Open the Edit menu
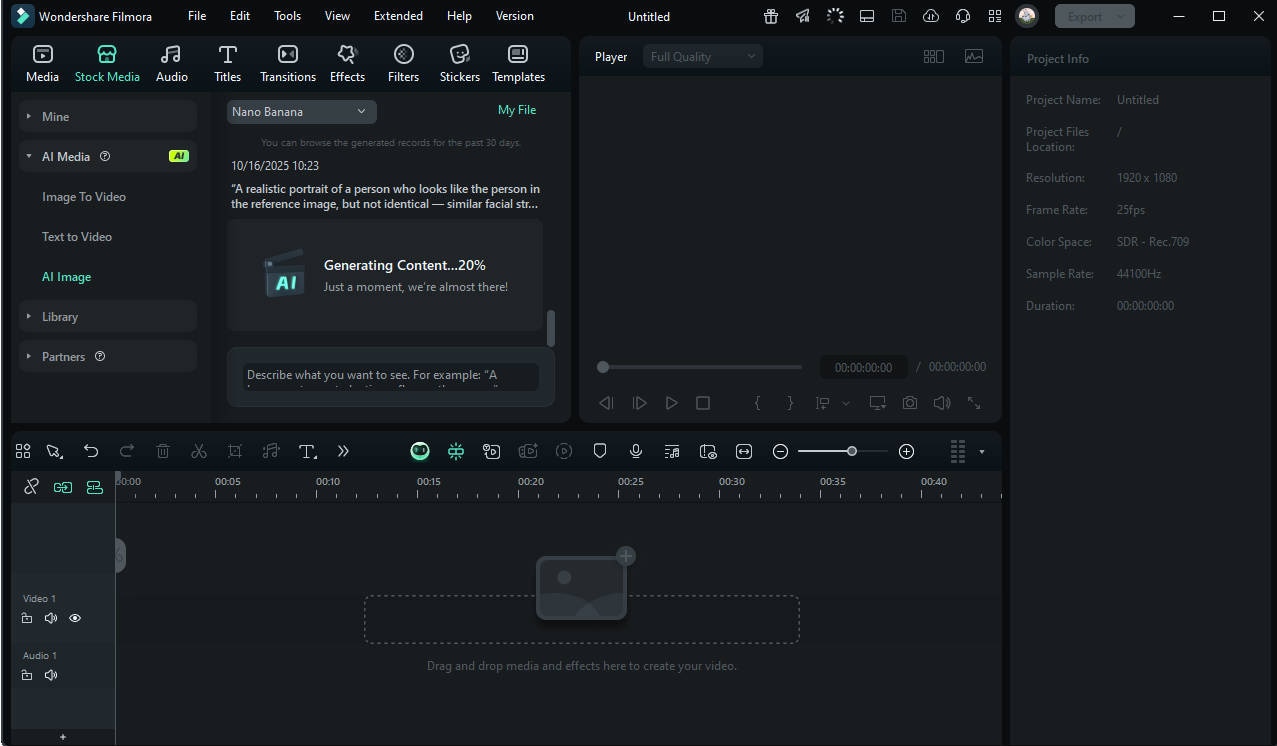 point(240,16)
